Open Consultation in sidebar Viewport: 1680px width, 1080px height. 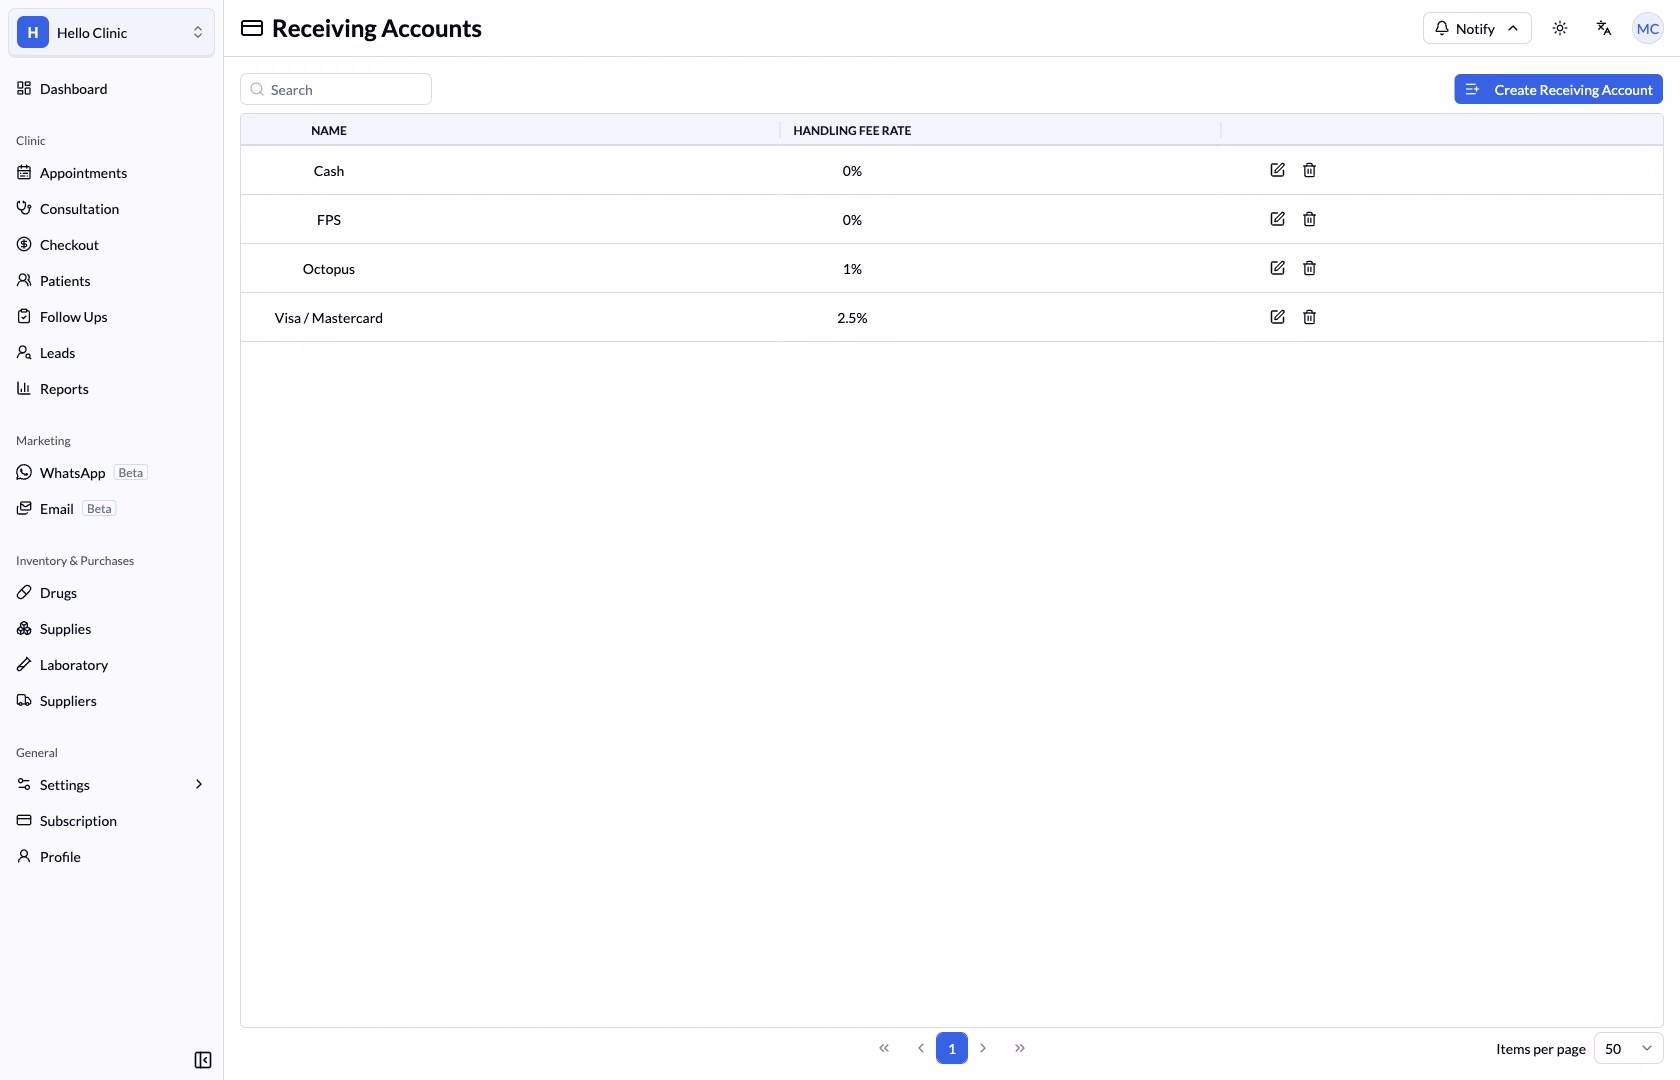(x=111, y=208)
